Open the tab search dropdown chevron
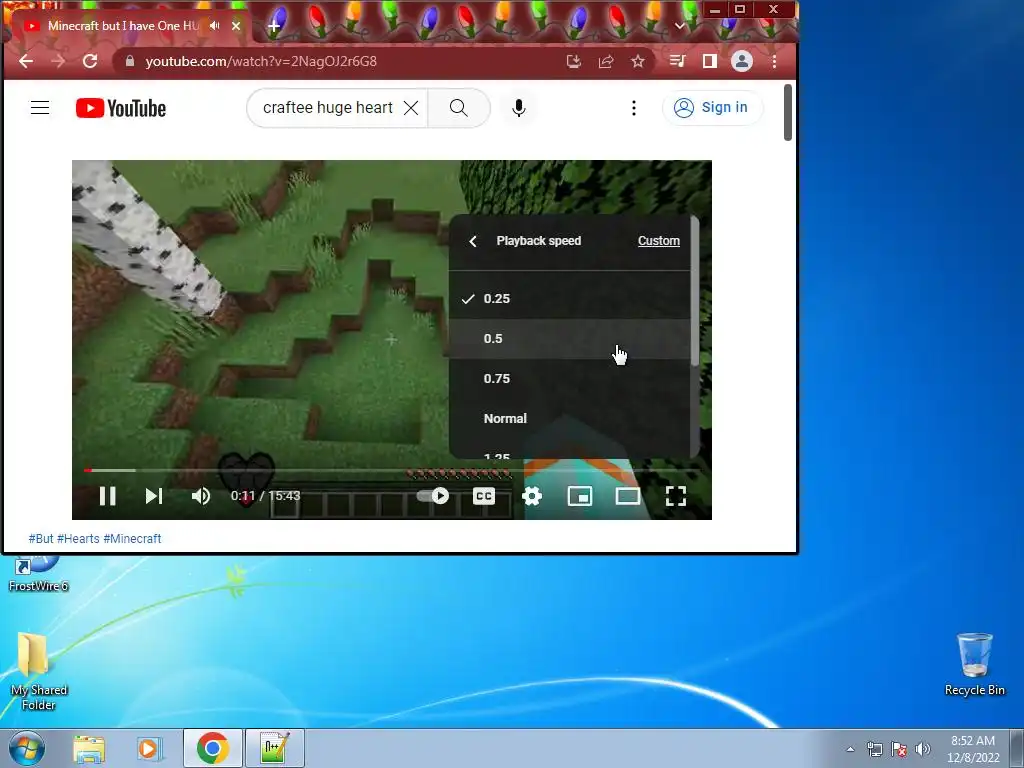The height and width of the screenshot is (768, 1024). (x=680, y=26)
